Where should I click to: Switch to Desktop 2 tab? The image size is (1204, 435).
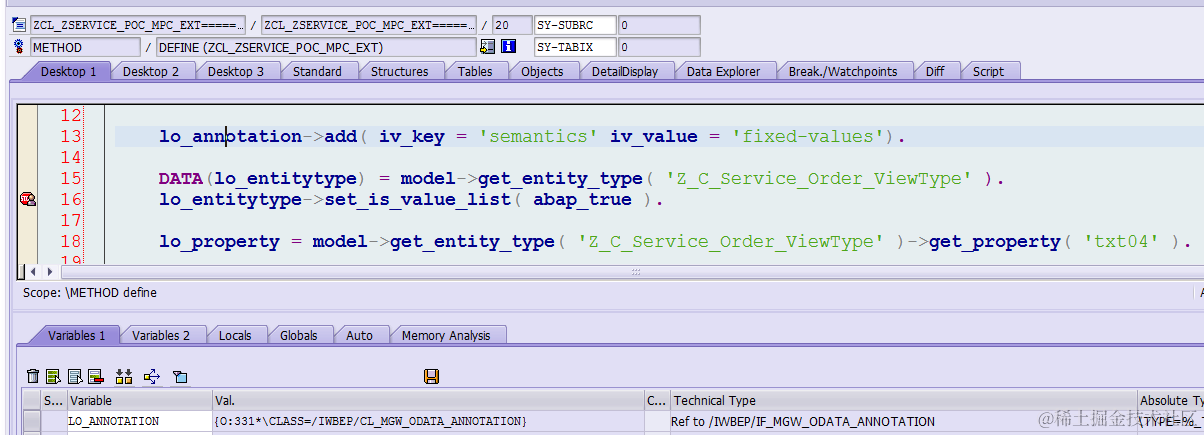151,71
